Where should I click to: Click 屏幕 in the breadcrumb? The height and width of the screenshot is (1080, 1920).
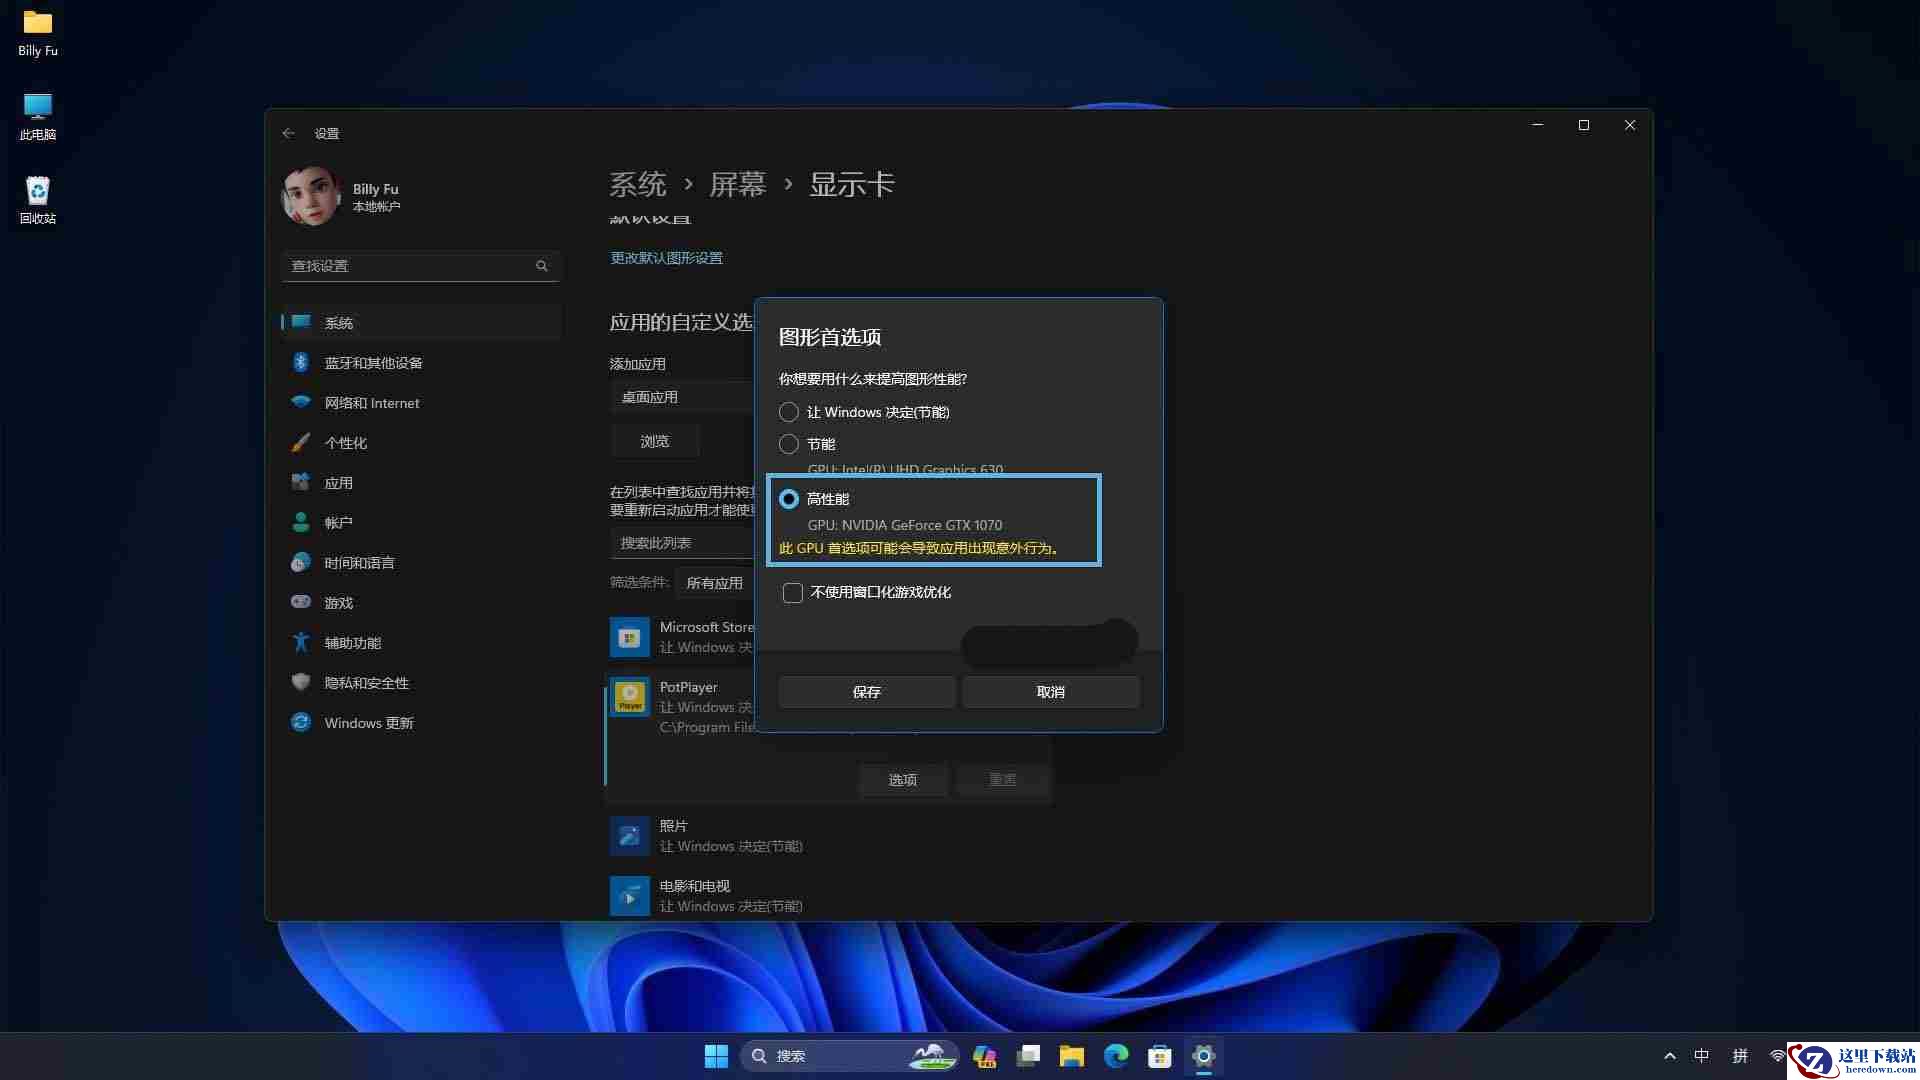click(x=738, y=184)
